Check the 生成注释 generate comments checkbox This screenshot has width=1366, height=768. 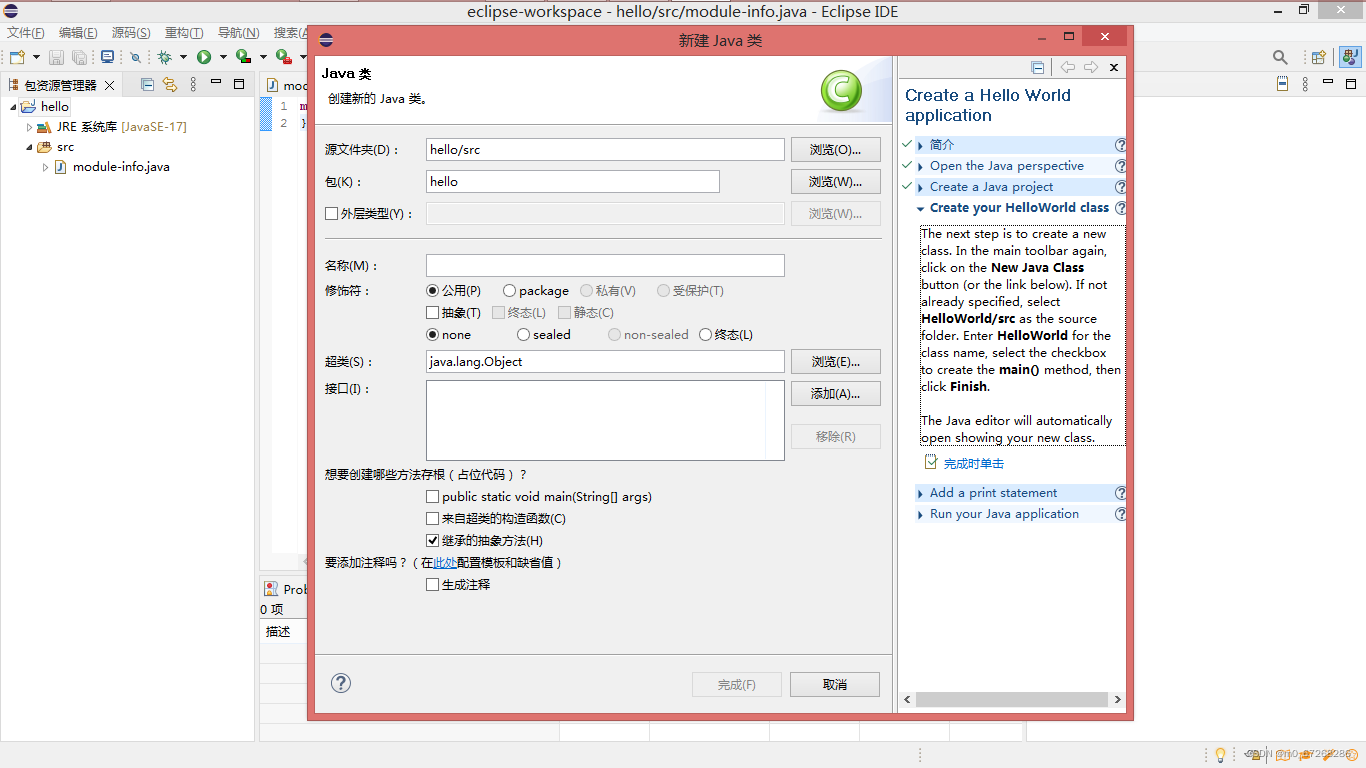[433, 585]
